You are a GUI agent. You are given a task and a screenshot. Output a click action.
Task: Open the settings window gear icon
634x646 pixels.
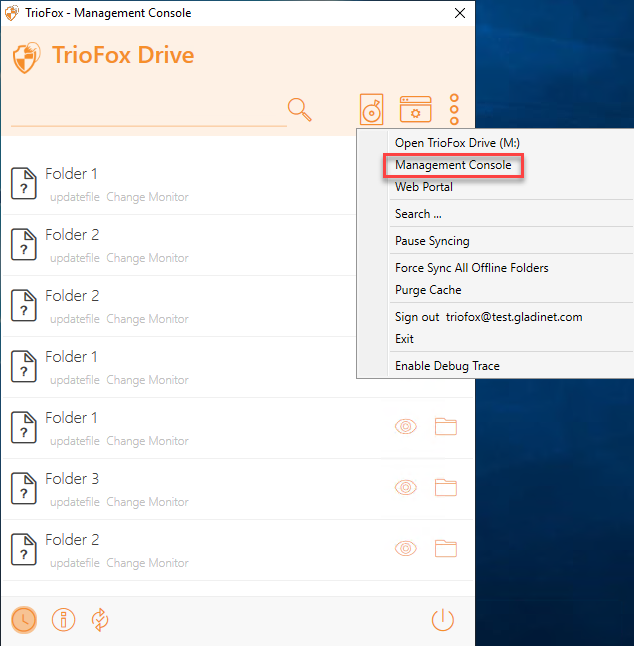coord(415,109)
